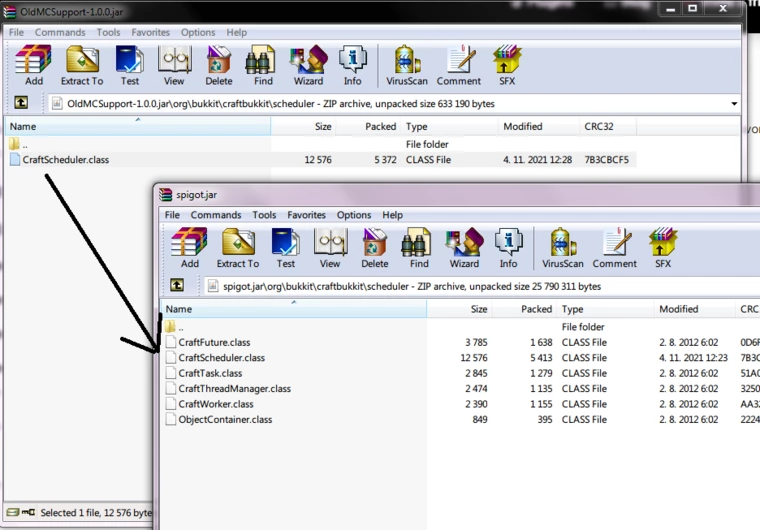Open File menu in spigot.jar window

172,215
